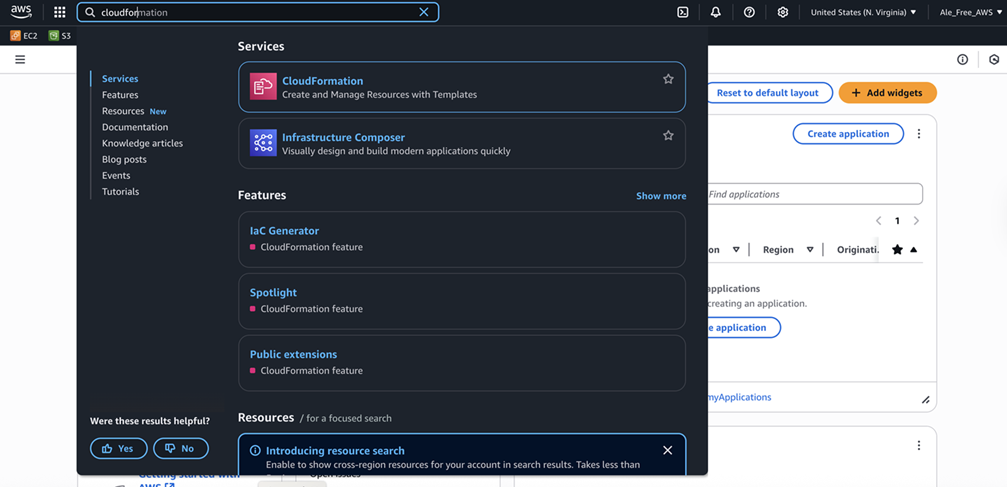Click the Add widgets button
The height and width of the screenshot is (487, 1007).
(888, 93)
